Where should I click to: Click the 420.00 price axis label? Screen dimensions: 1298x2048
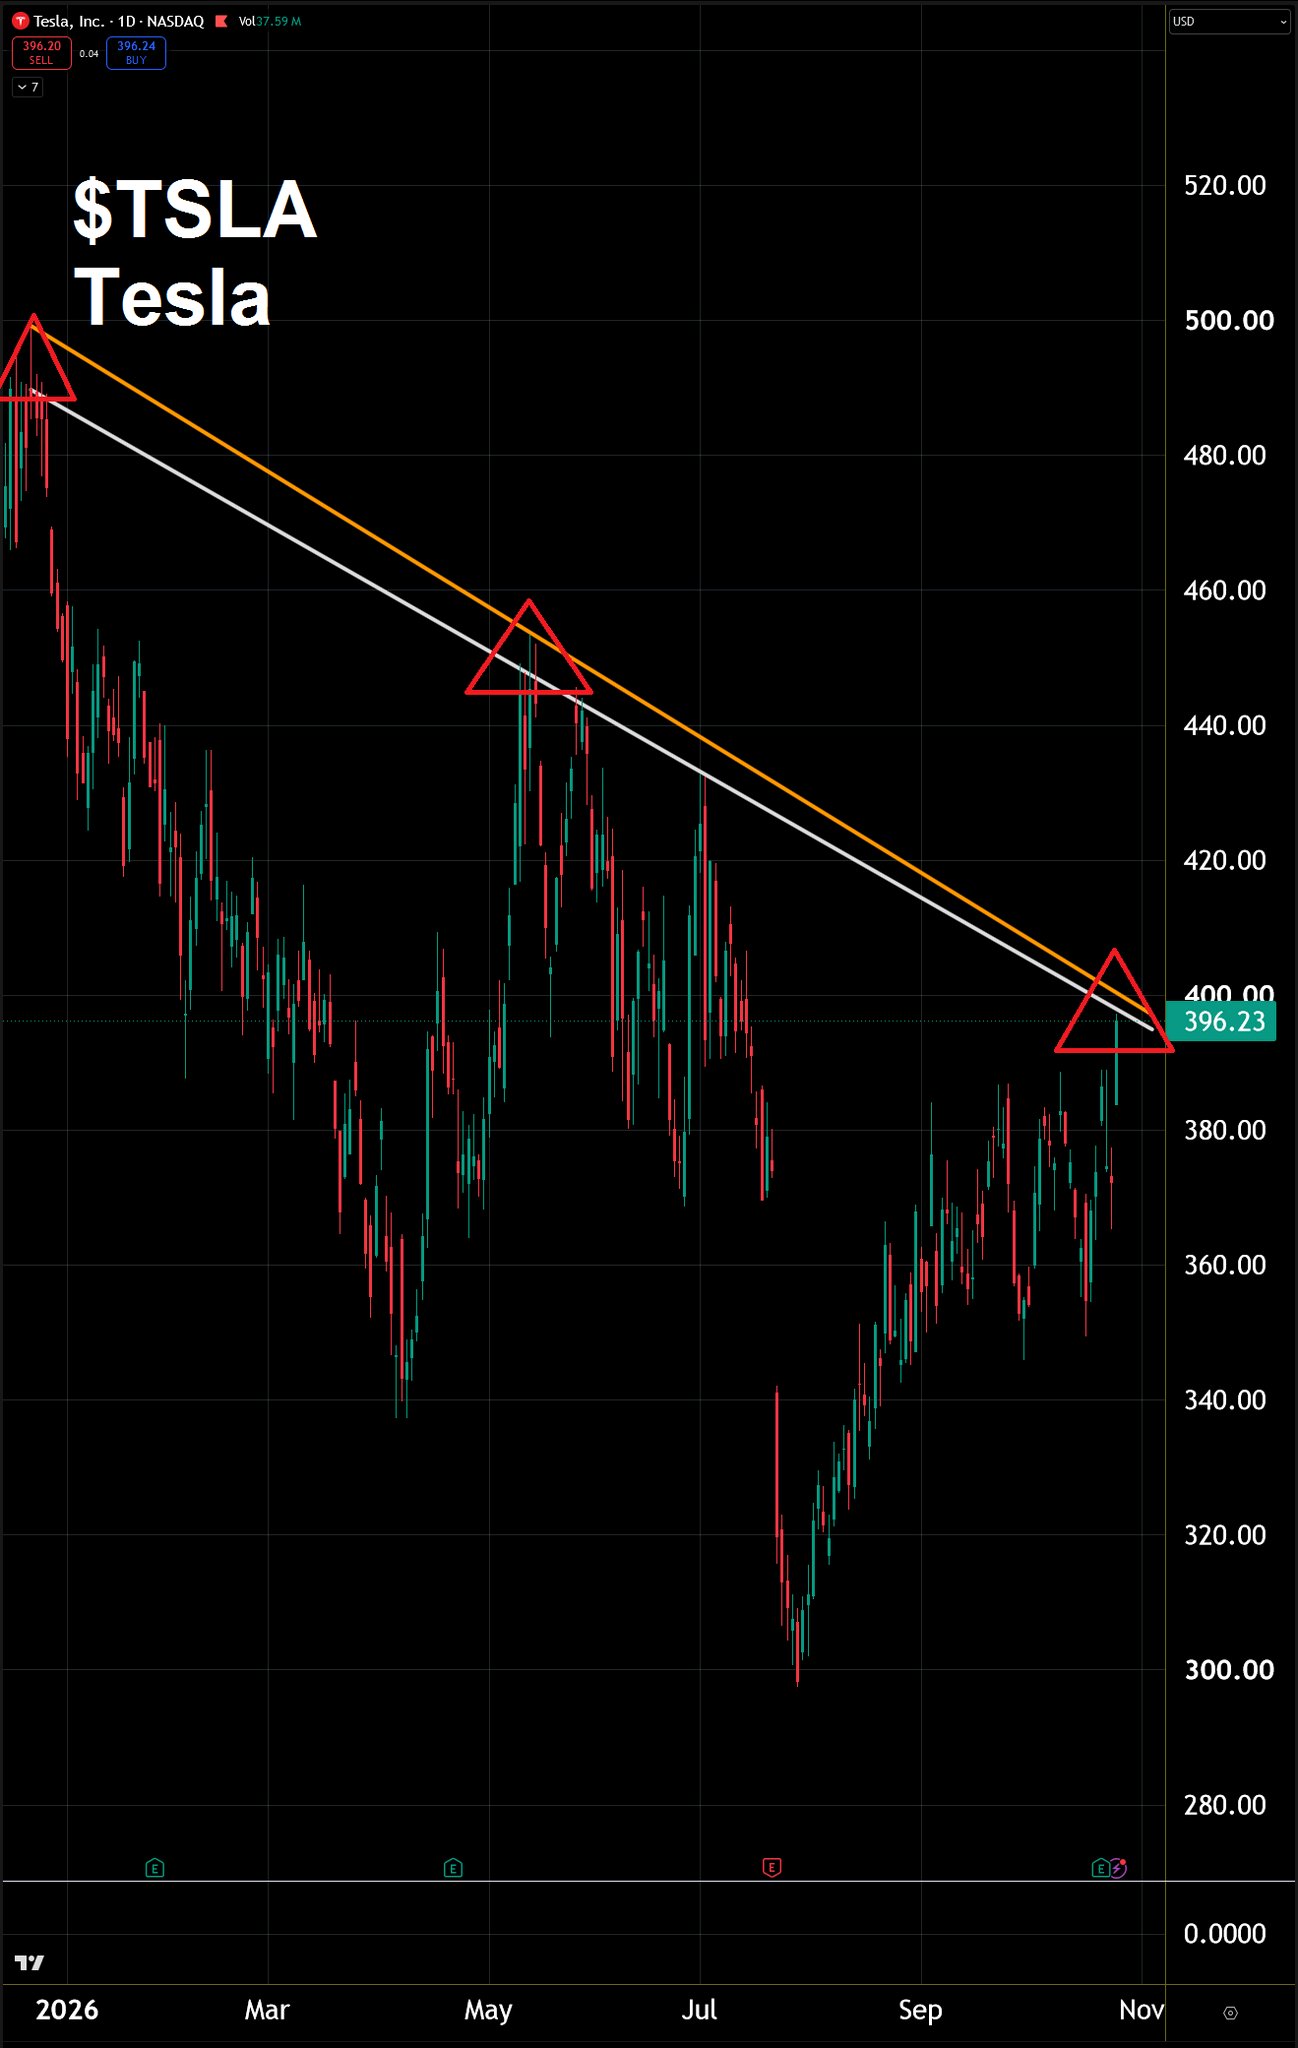[x=1225, y=861]
